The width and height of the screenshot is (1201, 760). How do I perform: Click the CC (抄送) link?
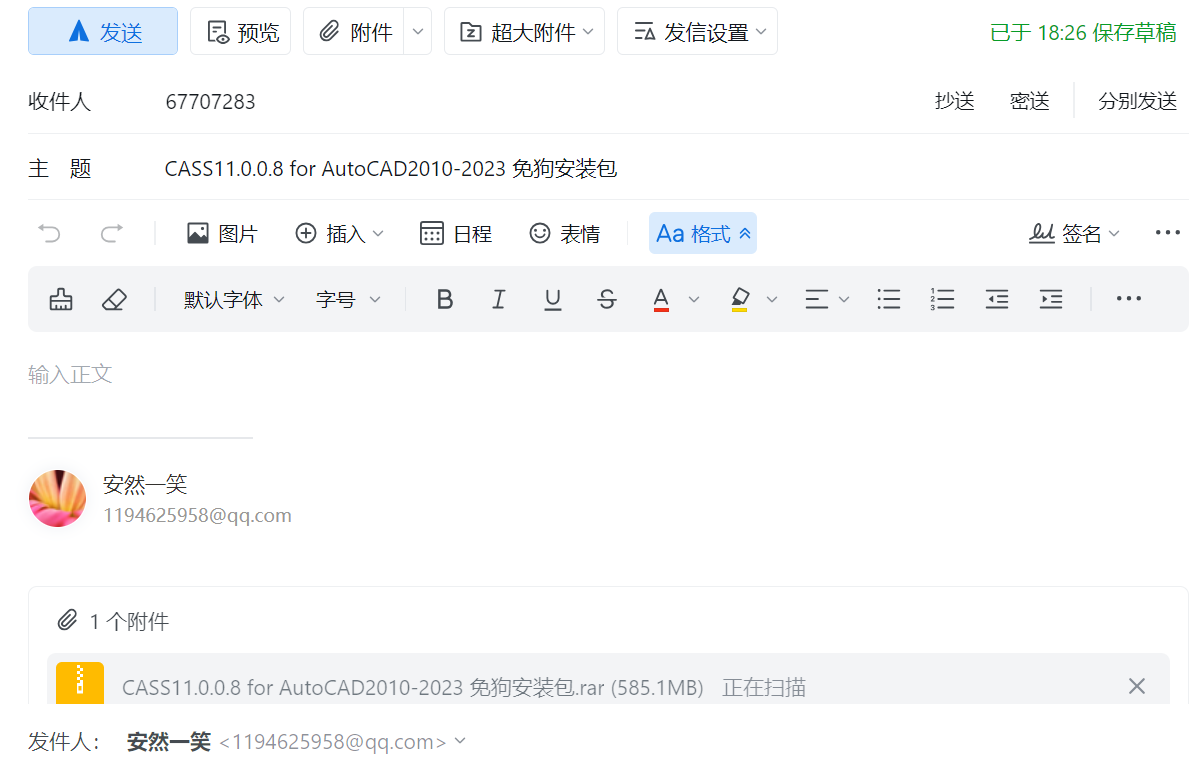(955, 101)
